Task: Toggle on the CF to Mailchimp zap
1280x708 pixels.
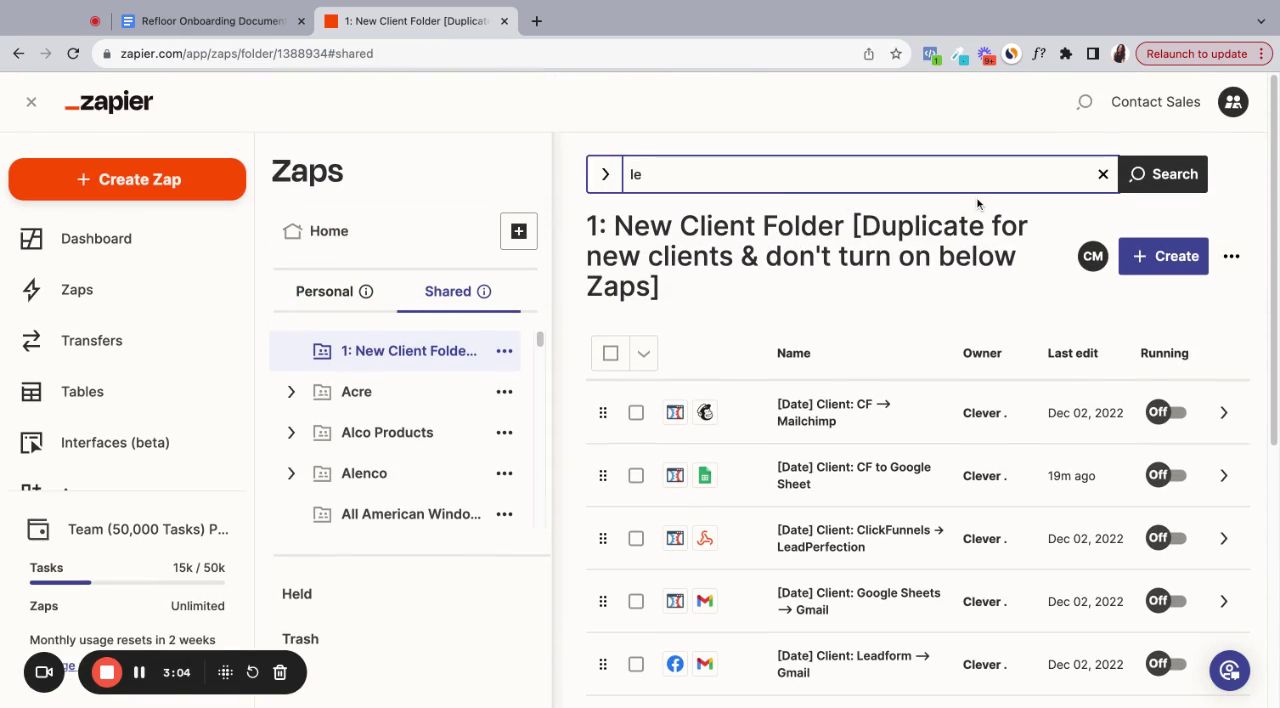Action: (x=1166, y=413)
